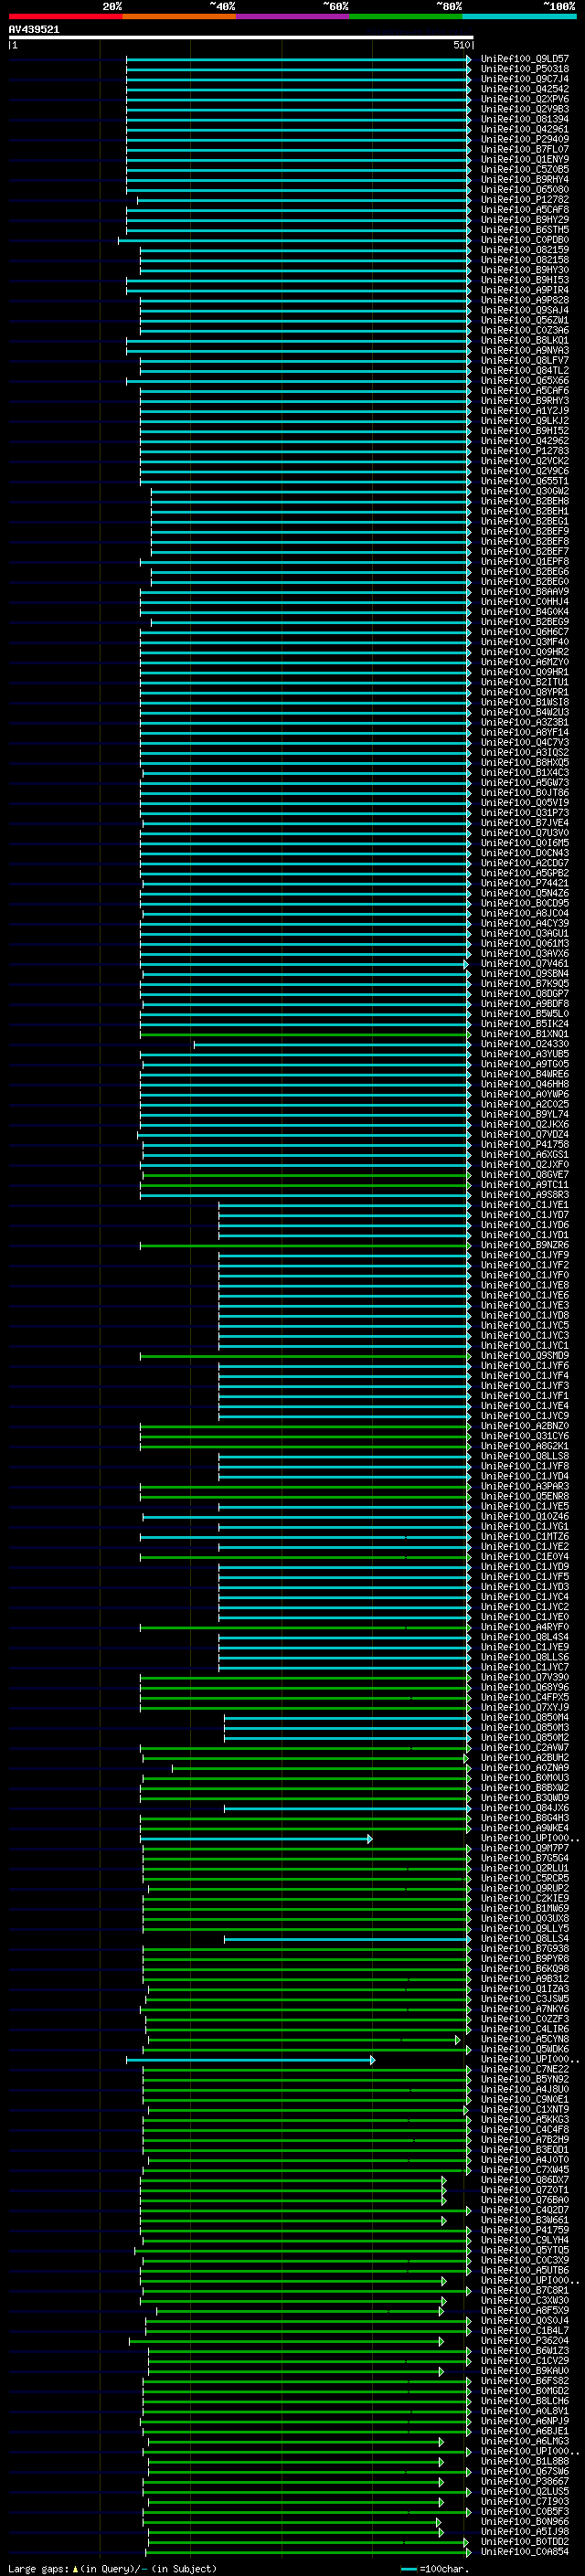This screenshot has width=585, height=2576.
Task: Click hit UniRef100_P29409
Action: pos(524,139)
